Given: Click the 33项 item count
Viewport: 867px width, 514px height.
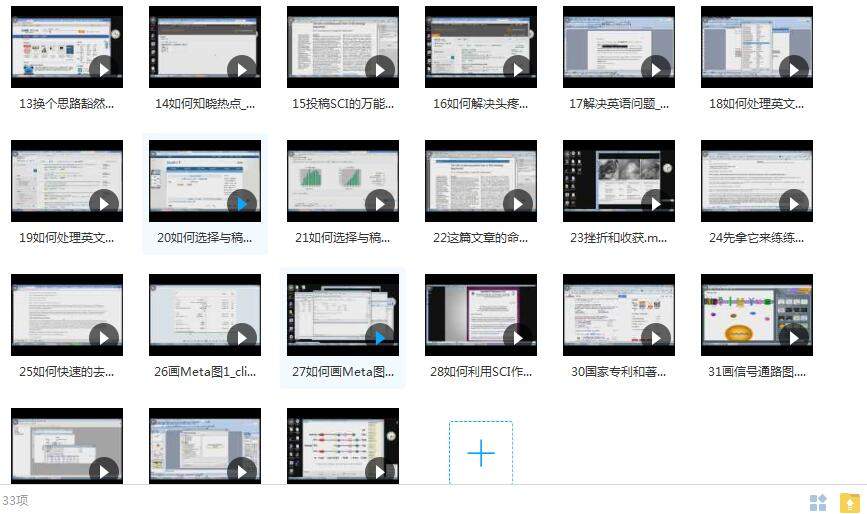Looking at the screenshot, I should click(15, 500).
